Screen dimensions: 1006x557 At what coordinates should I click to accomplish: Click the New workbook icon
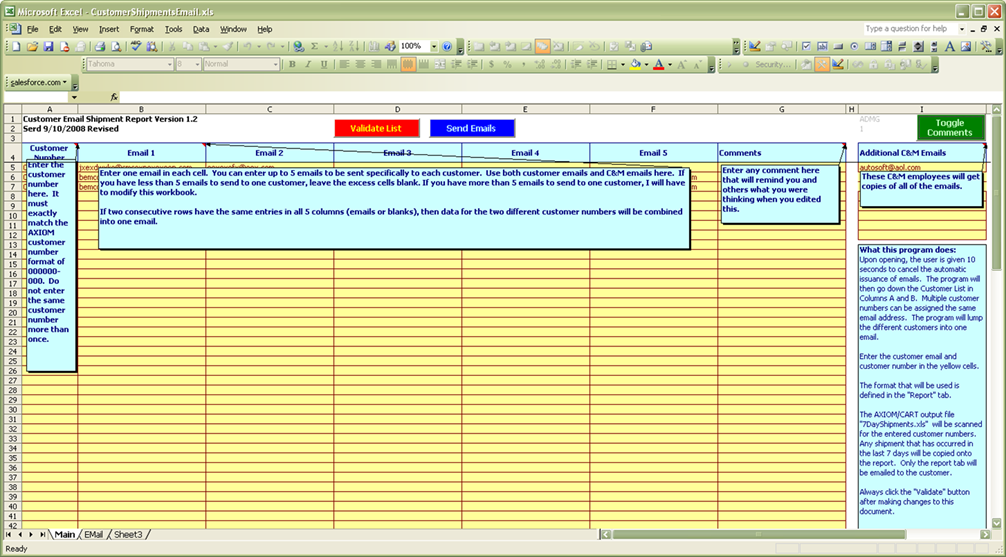[16, 46]
